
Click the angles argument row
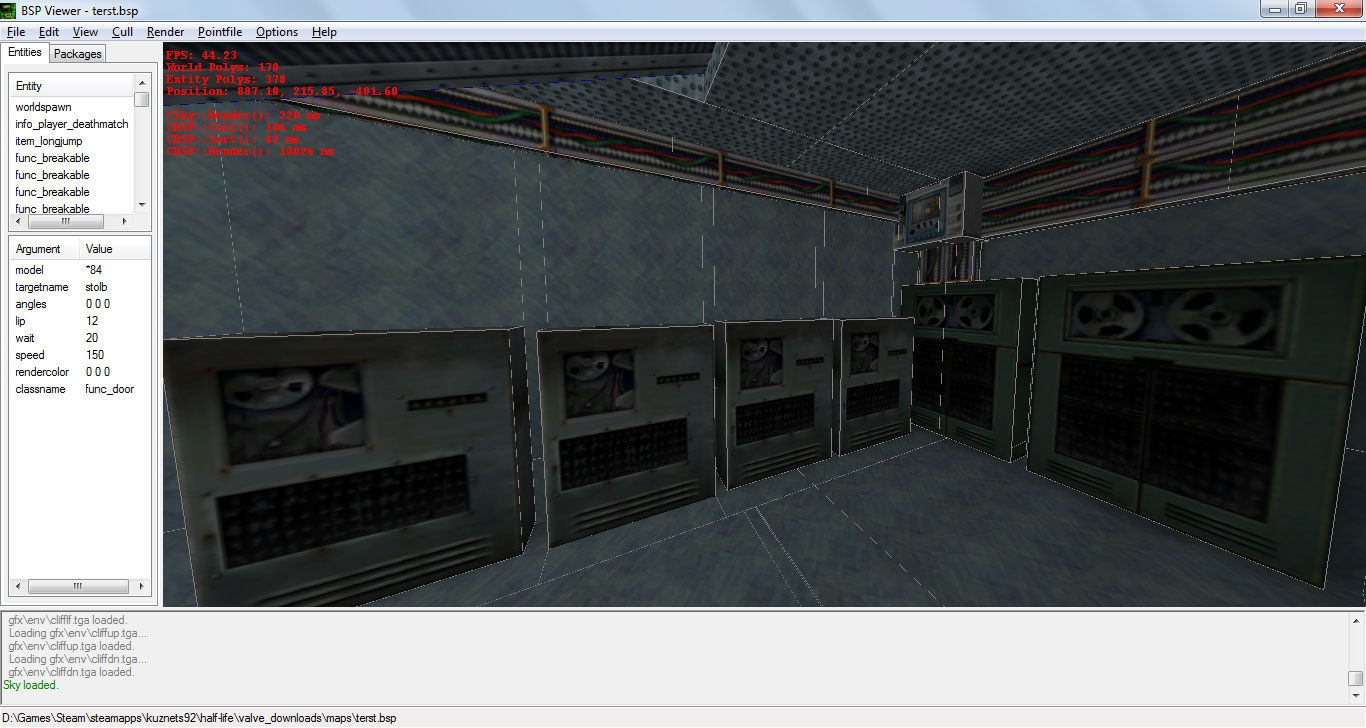point(80,304)
